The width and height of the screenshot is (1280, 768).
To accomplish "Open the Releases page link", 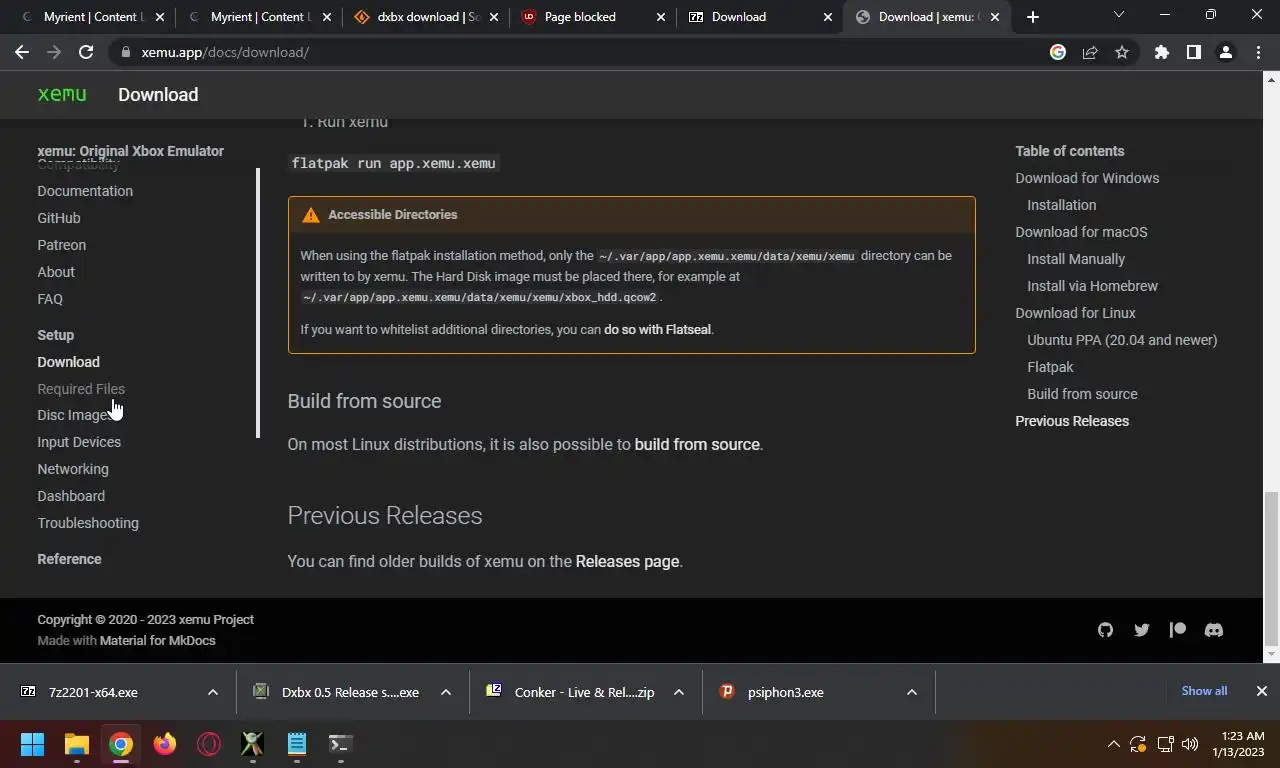I will 627,561.
